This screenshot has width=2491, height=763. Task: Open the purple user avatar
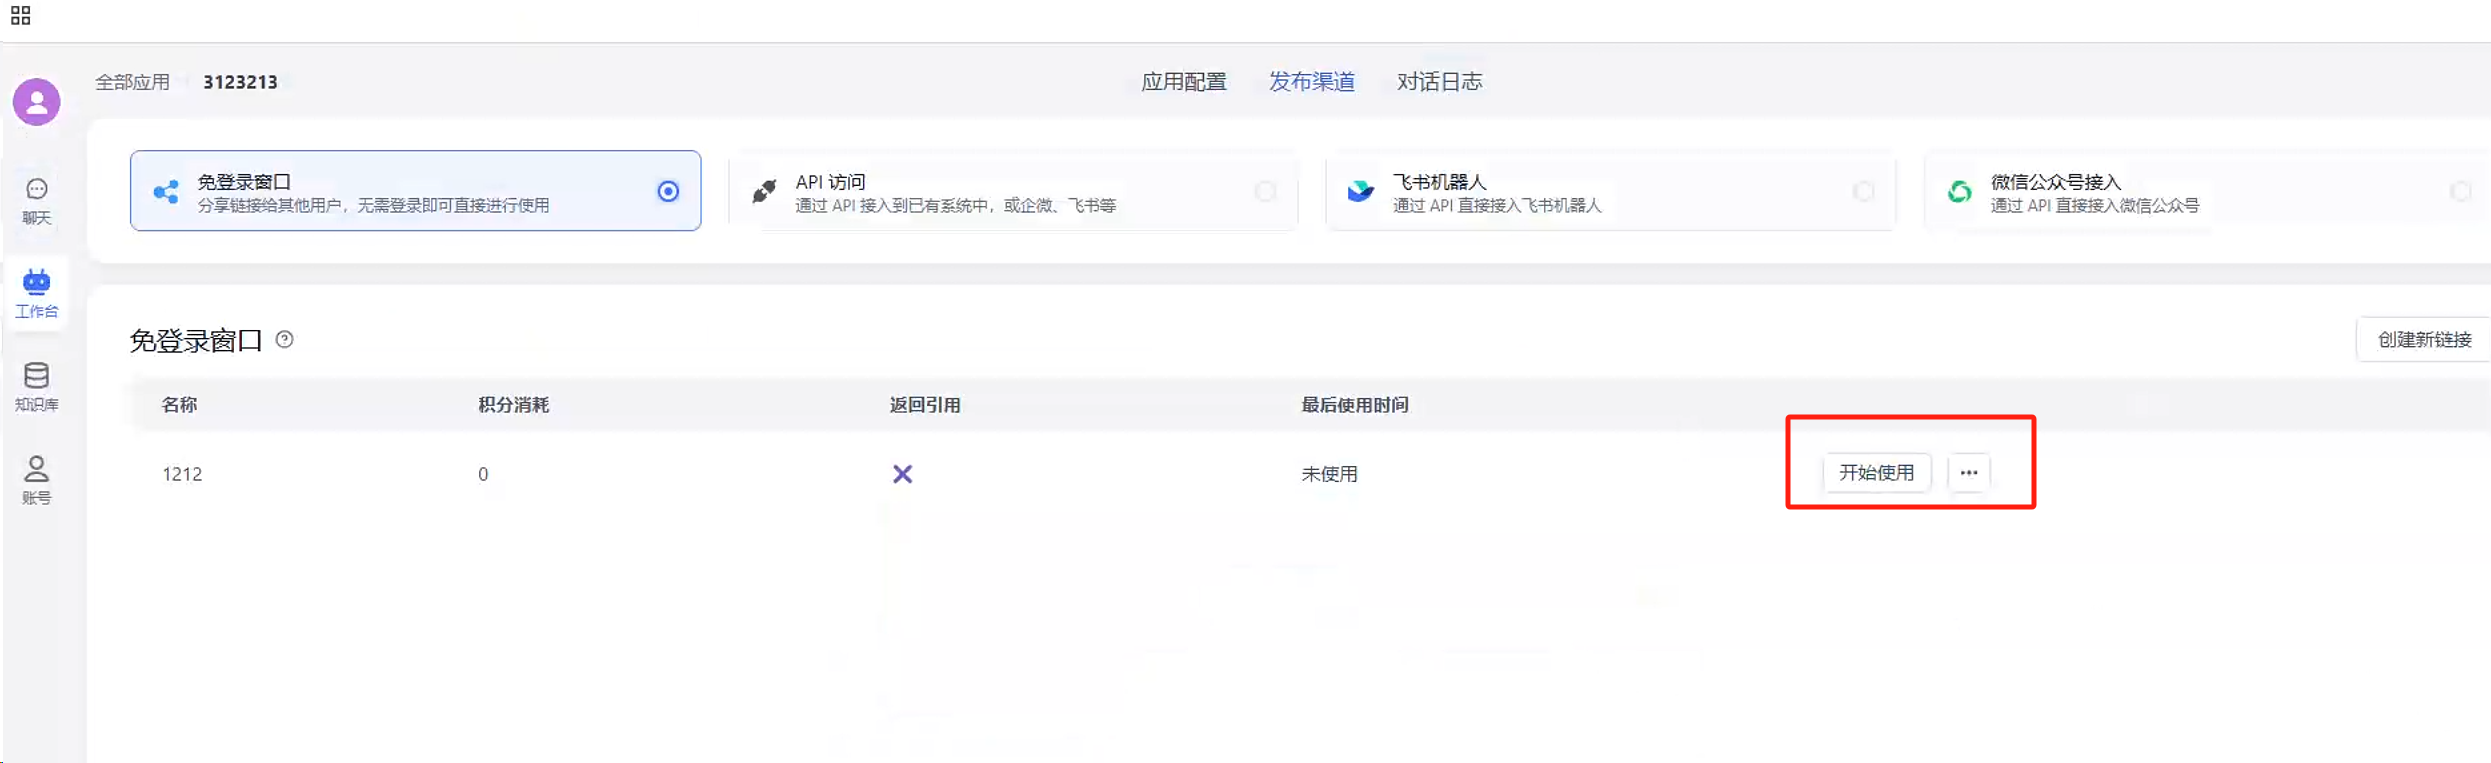37,102
